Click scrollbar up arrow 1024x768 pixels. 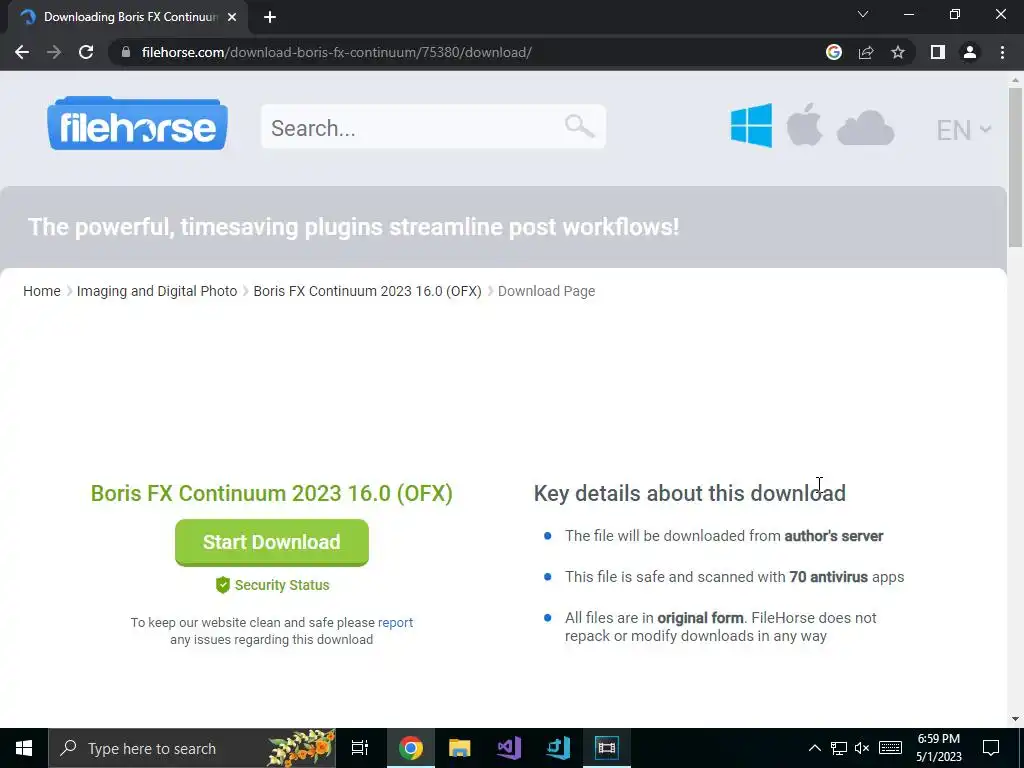(x=1015, y=80)
